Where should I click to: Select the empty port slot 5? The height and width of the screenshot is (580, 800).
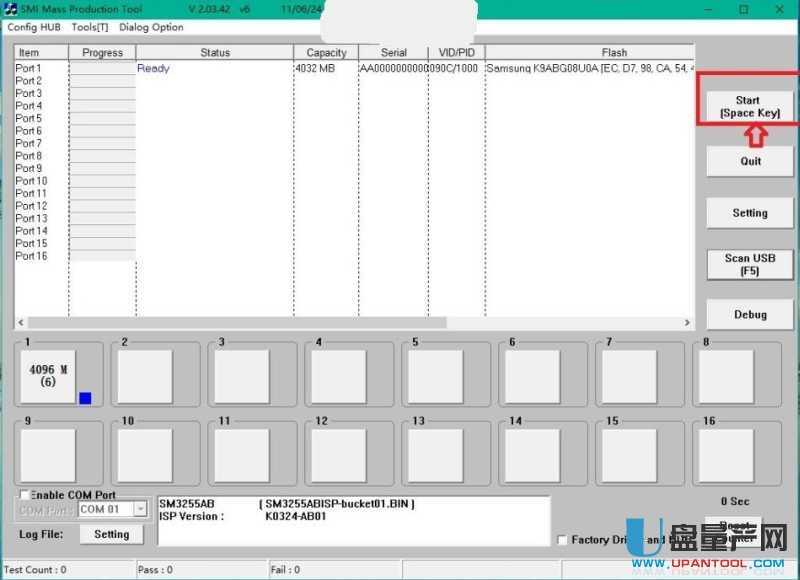tap(435, 376)
